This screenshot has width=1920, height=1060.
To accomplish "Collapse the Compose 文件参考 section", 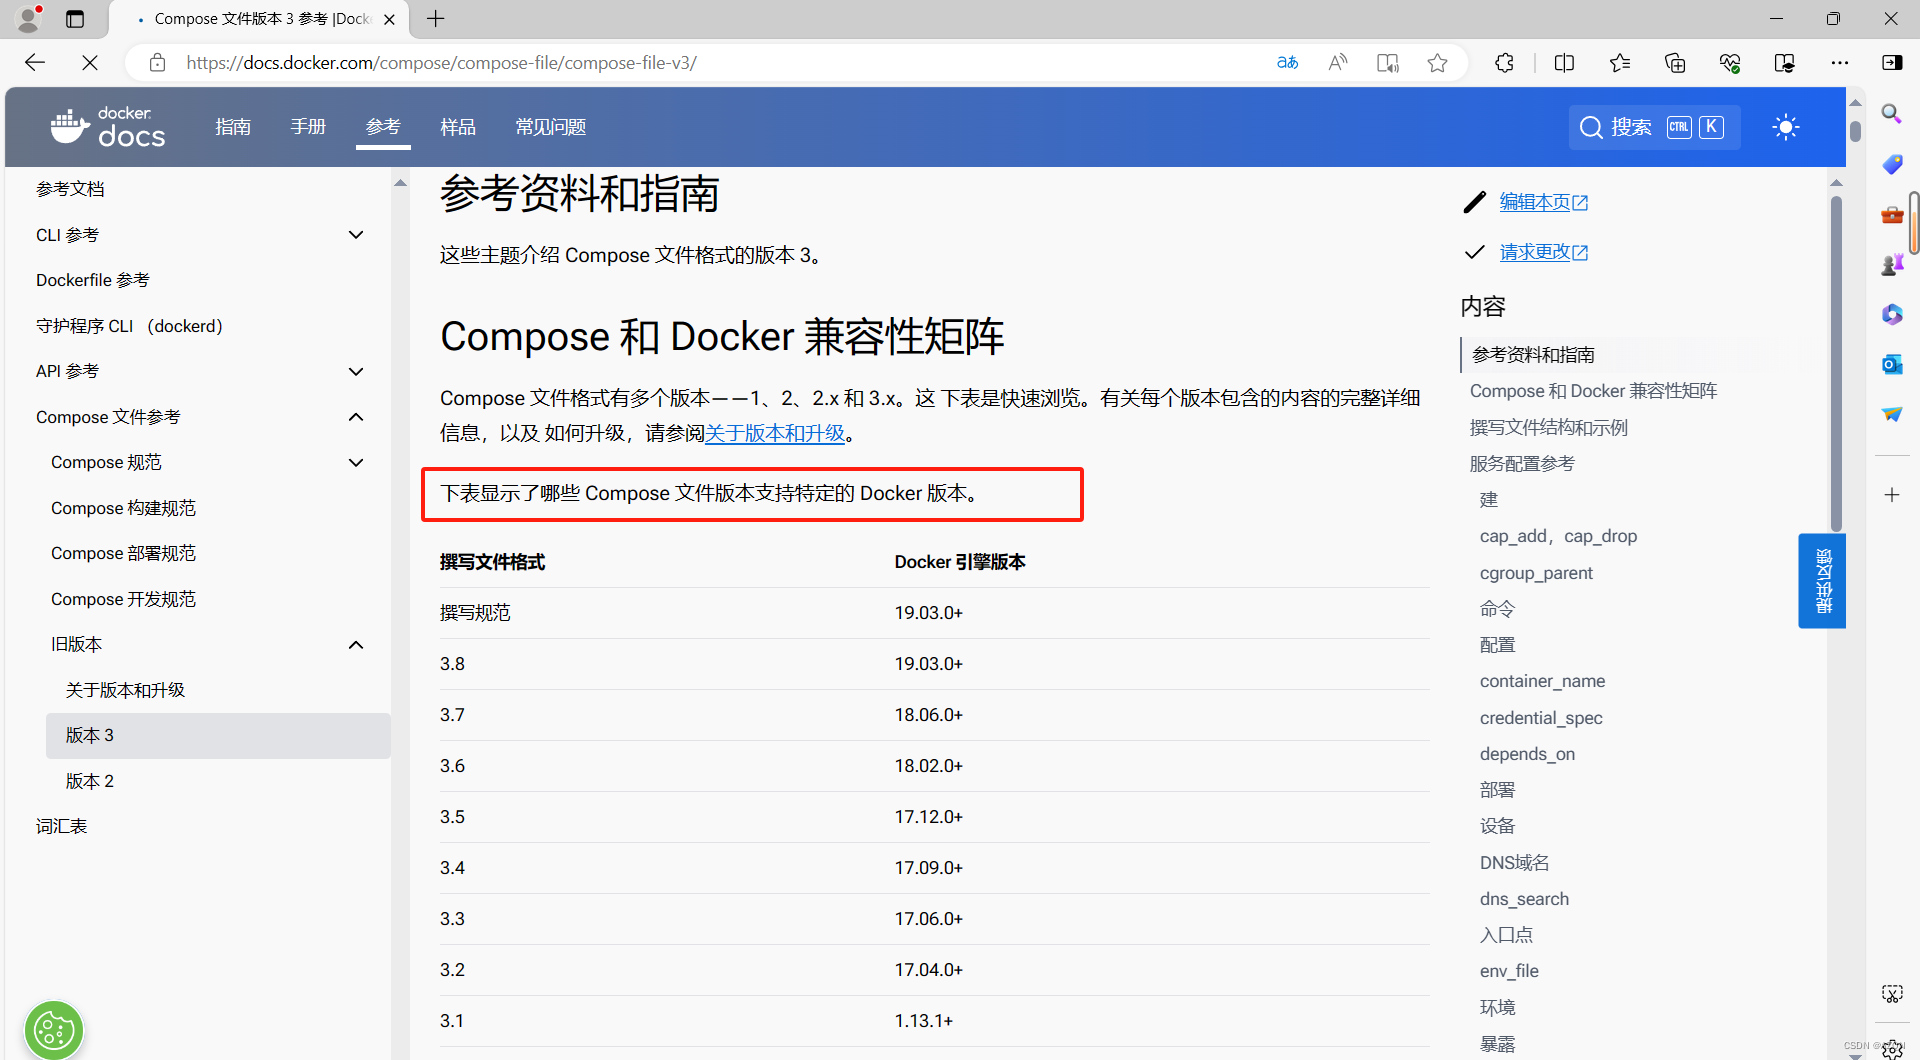I will [x=356, y=417].
